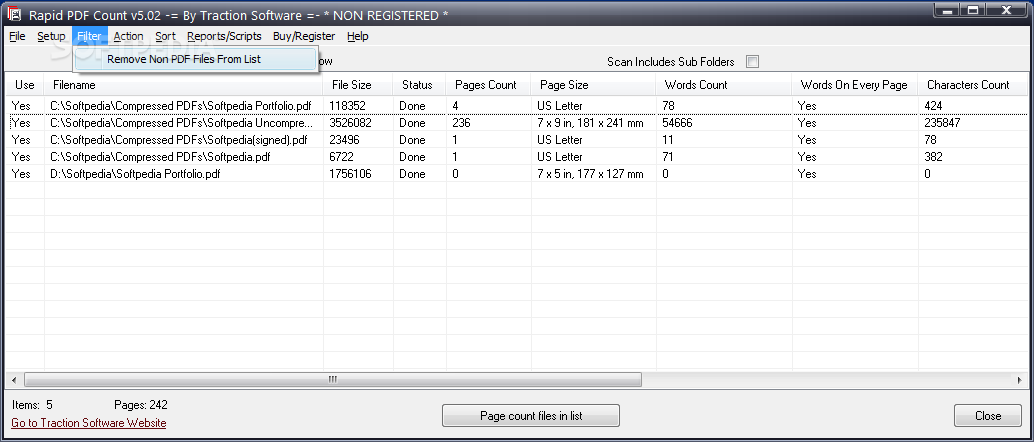Click the Items: 5 status label
Viewport: 1034px width, 442px height.
32,405
